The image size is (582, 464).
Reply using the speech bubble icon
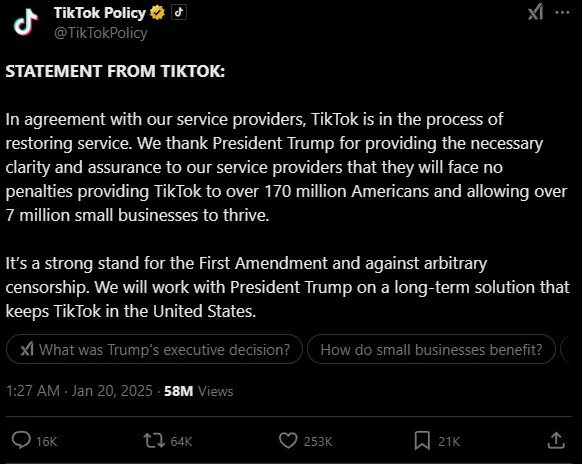(21, 441)
